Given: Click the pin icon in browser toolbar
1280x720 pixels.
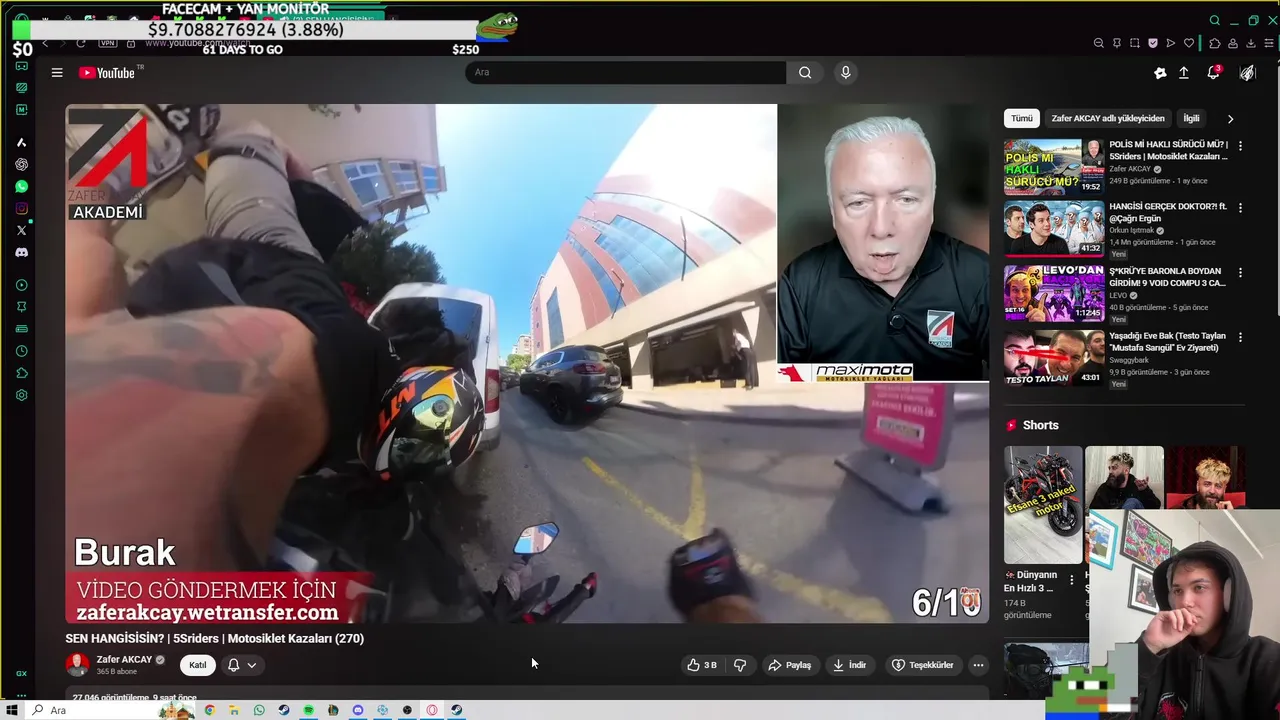Looking at the screenshot, I should 1117,43.
